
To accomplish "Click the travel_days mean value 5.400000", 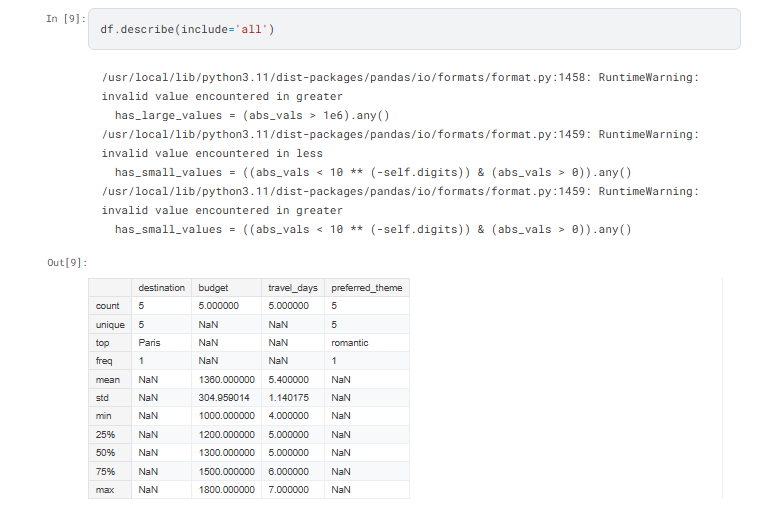I will 288,380.
